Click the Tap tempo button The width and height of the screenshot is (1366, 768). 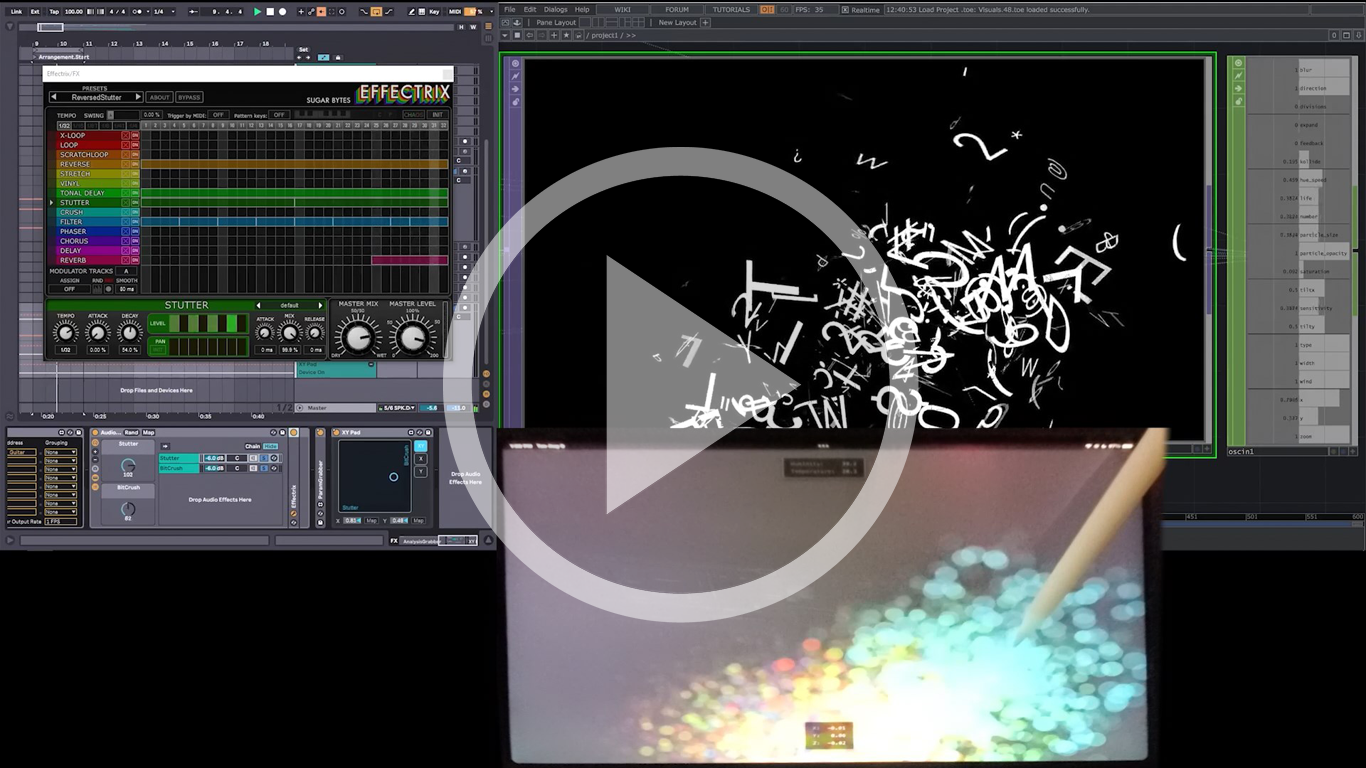point(54,12)
